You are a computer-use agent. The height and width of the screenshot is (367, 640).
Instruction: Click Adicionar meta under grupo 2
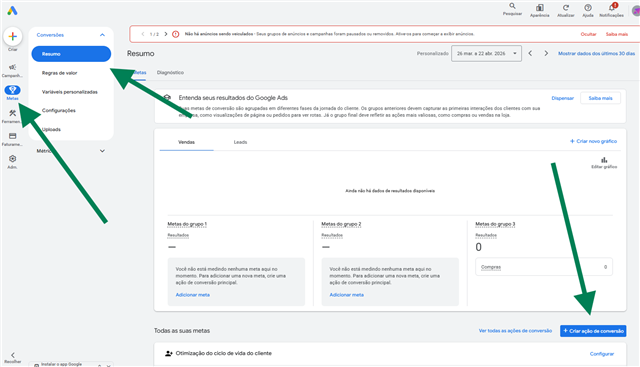pos(347,295)
